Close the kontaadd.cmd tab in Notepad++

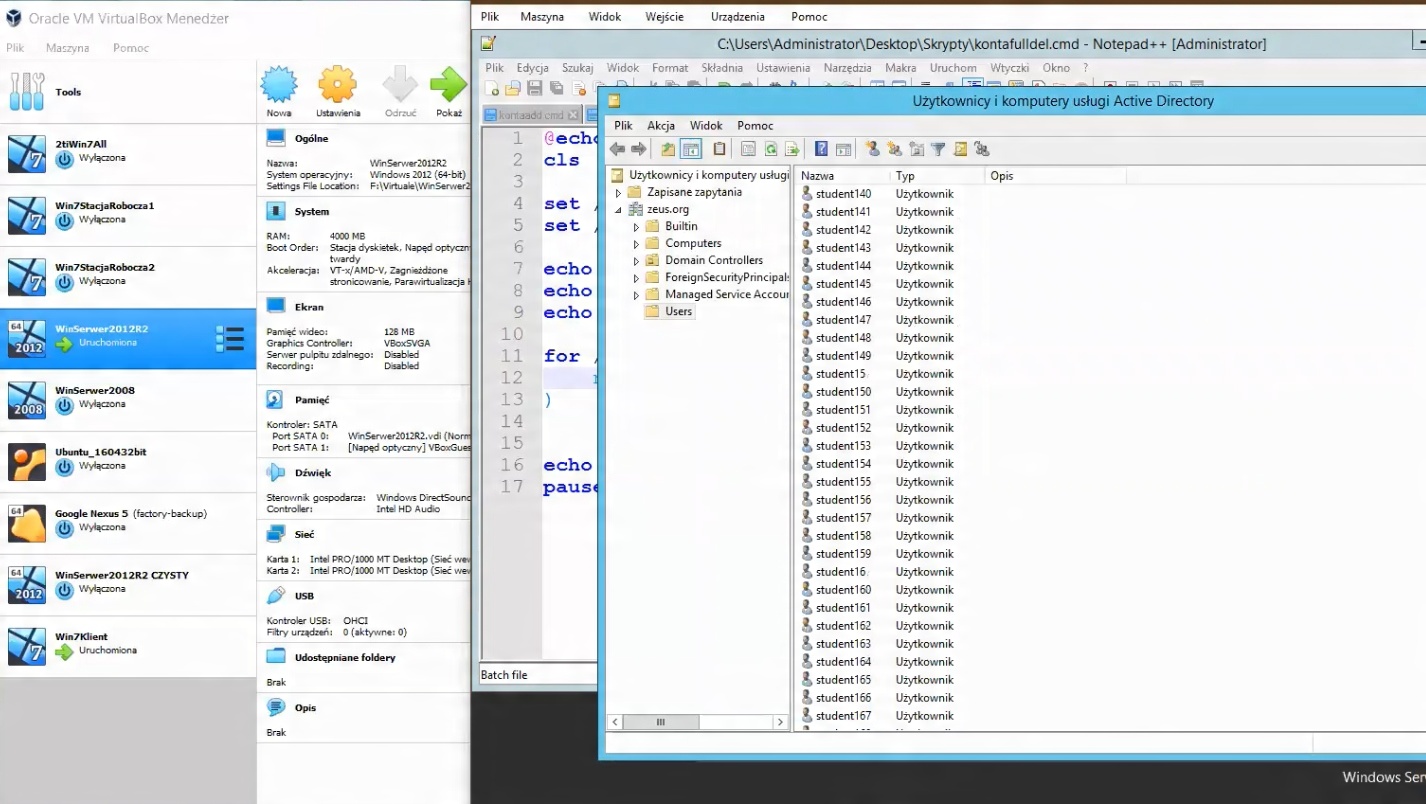[x=574, y=115]
